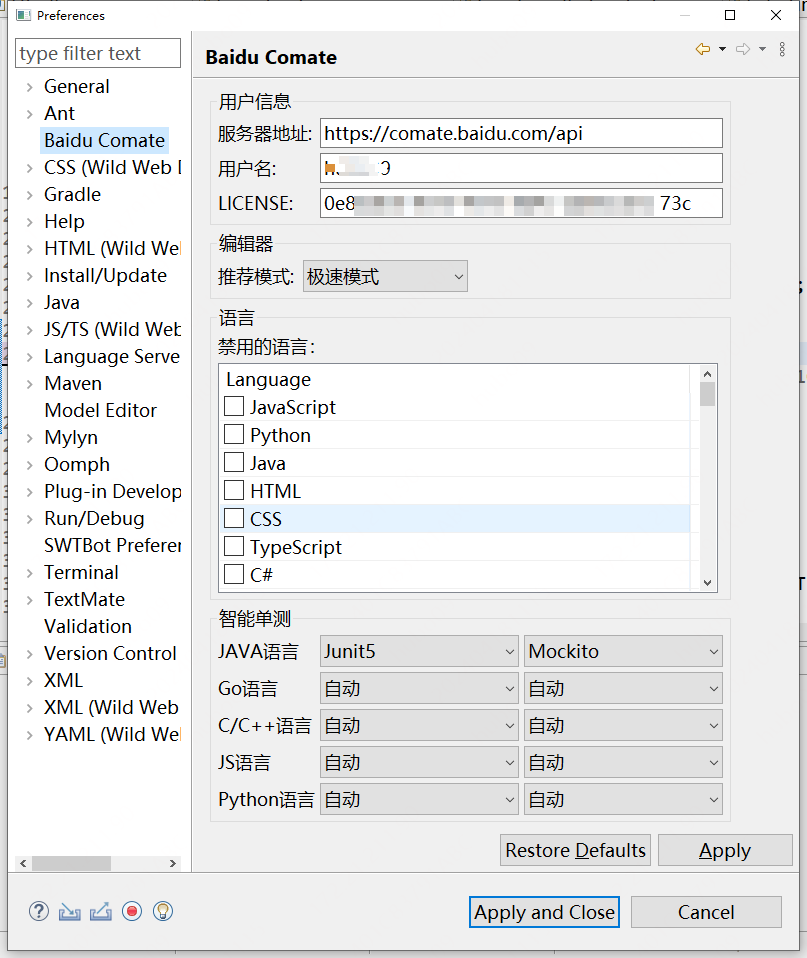This screenshot has width=807, height=958.
Task: Click the language list scrollbar thumb
Action: pos(707,394)
